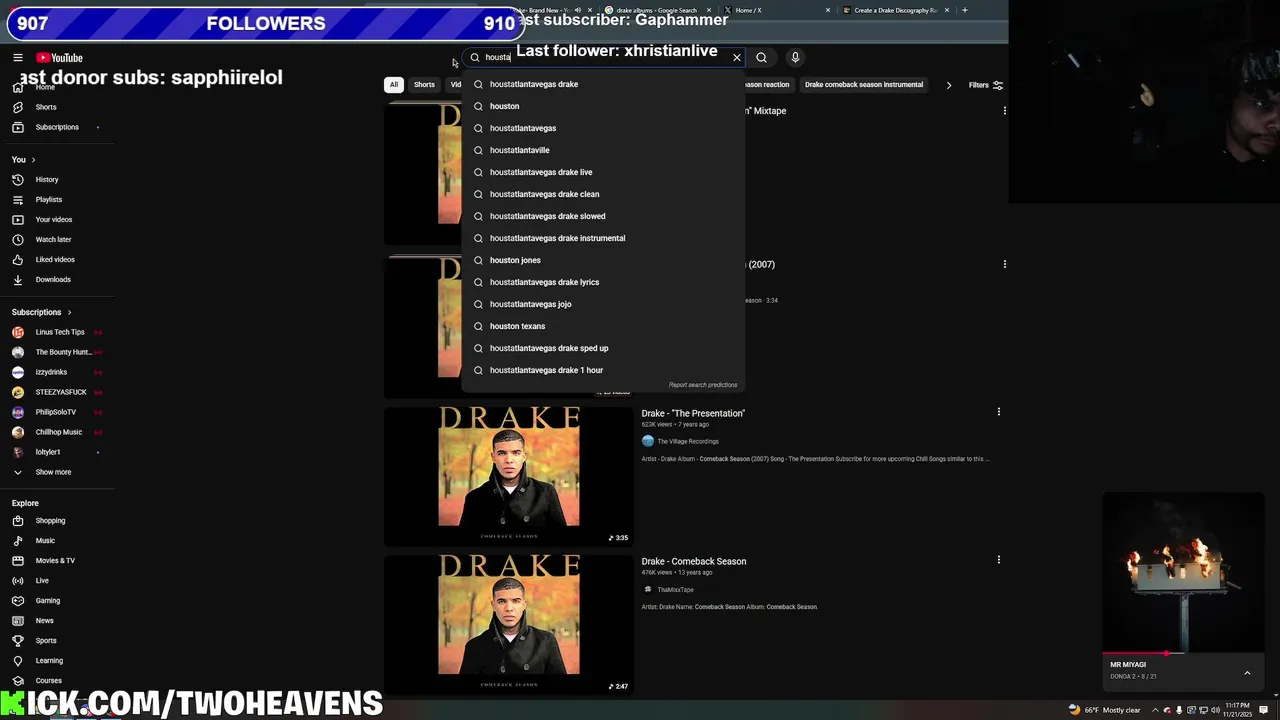This screenshot has height=720, width=1280.
Task: Open the Watch later list
Action: pyautogui.click(x=53, y=240)
